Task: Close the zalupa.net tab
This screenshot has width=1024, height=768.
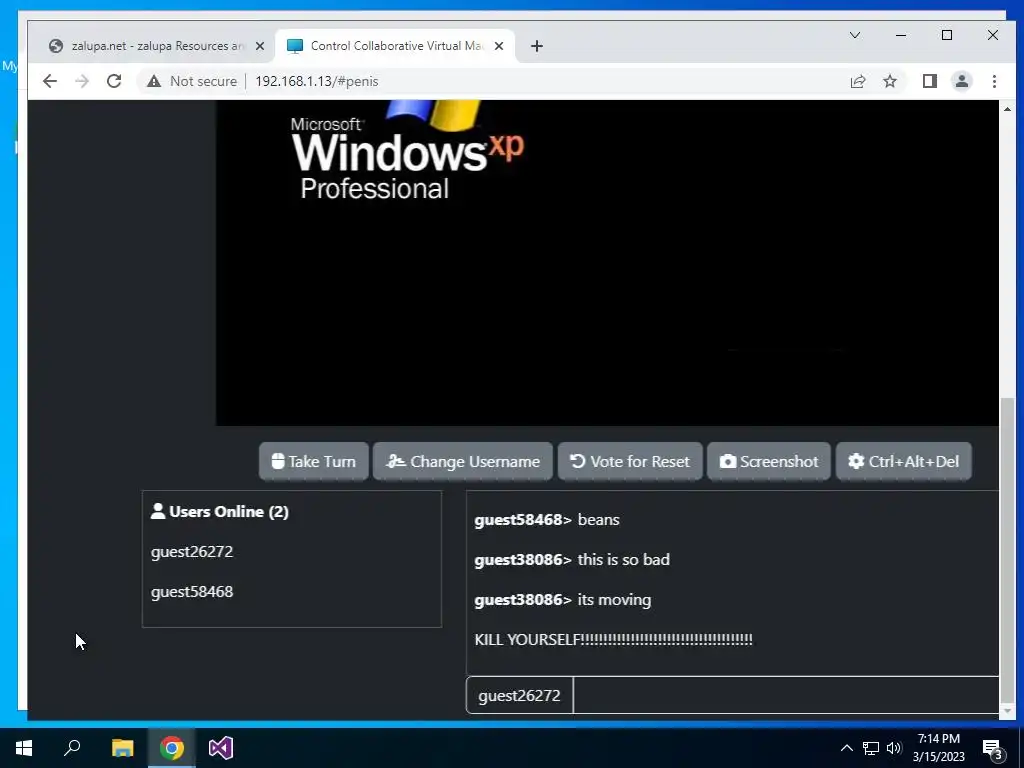Action: [x=260, y=46]
